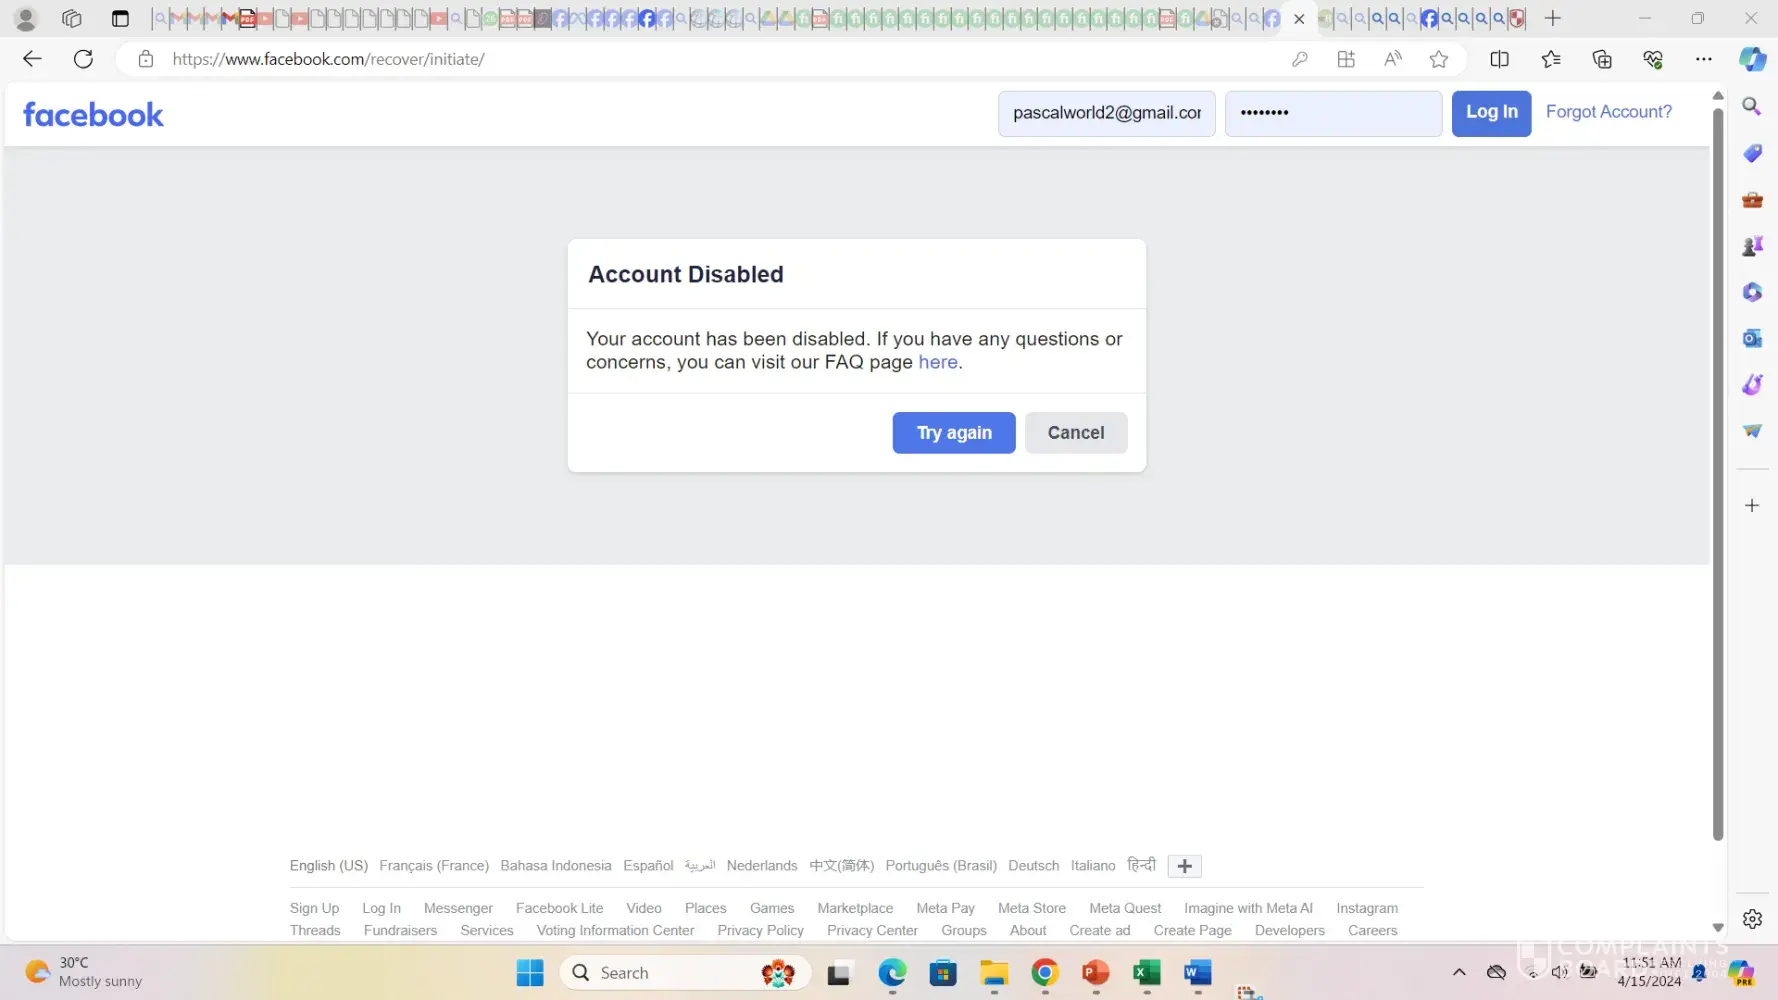The image size is (1778, 1000).
Task: Open Edge Settings and more menu
Action: (1703, 59)
